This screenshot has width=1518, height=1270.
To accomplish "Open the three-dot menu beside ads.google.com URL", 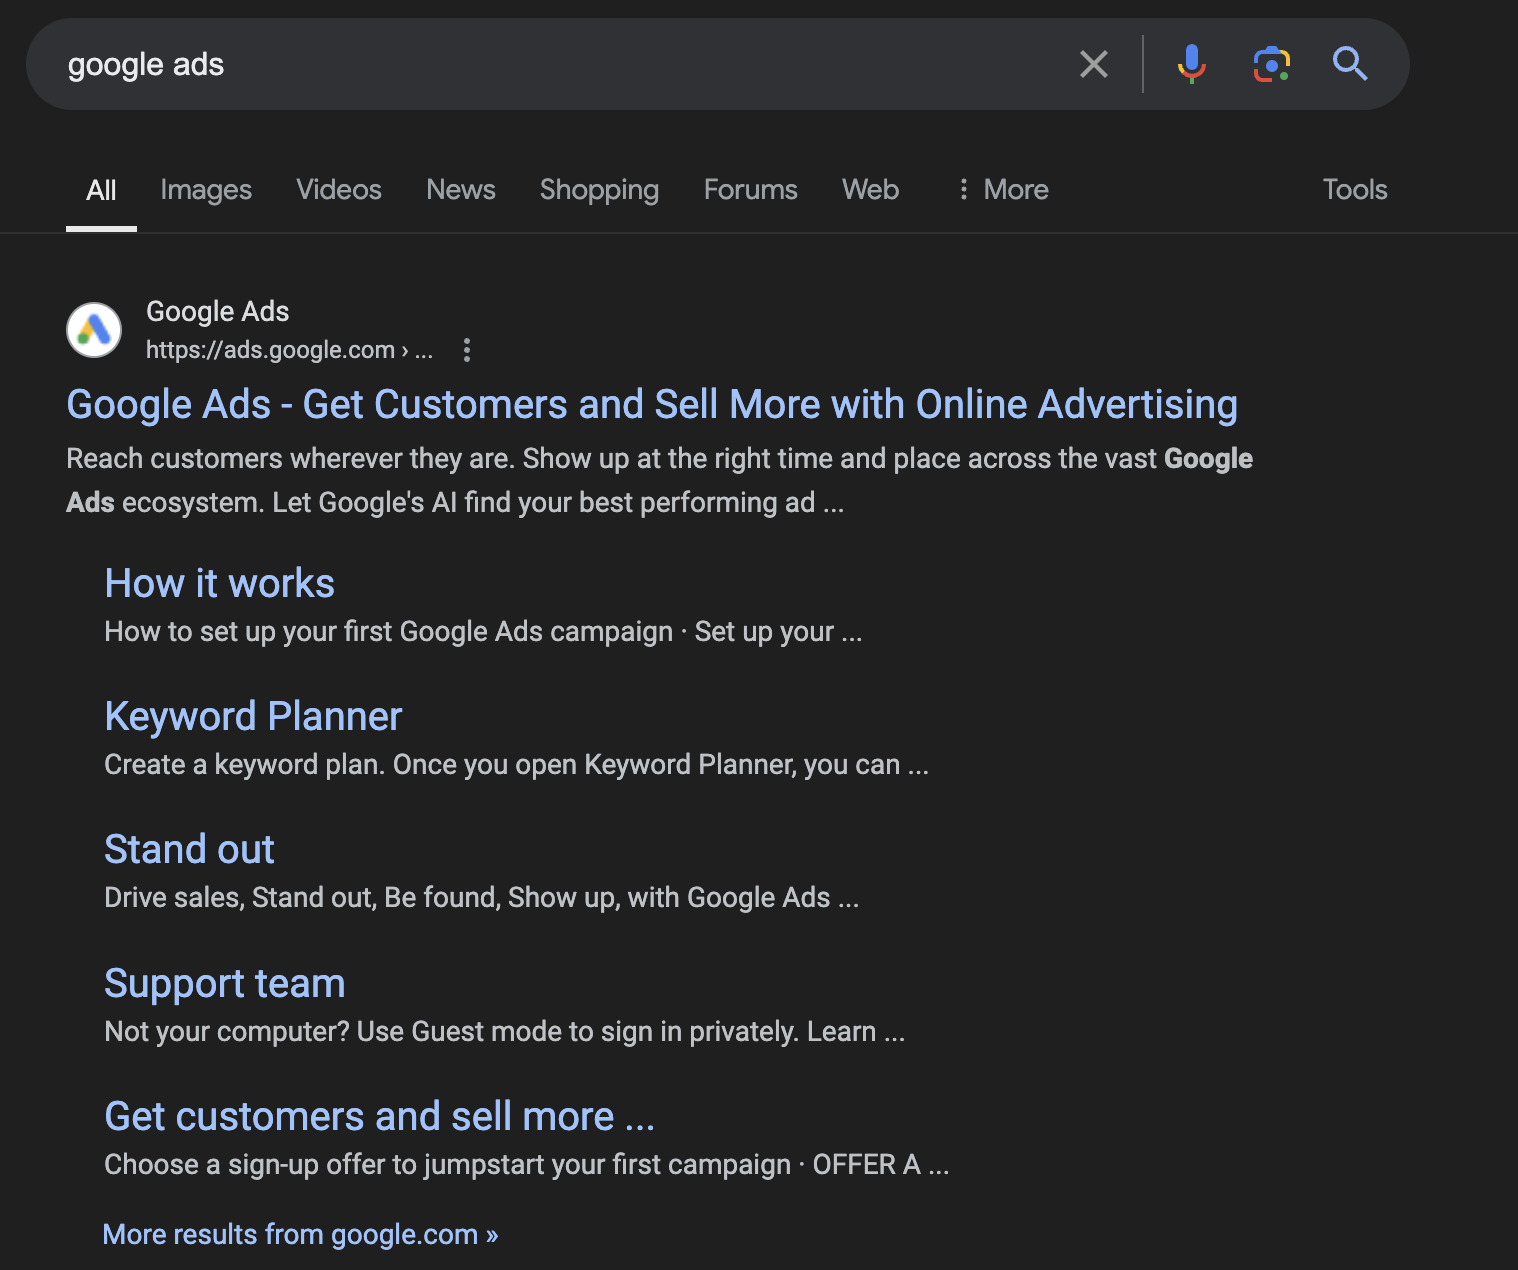I will click(467, 350).
